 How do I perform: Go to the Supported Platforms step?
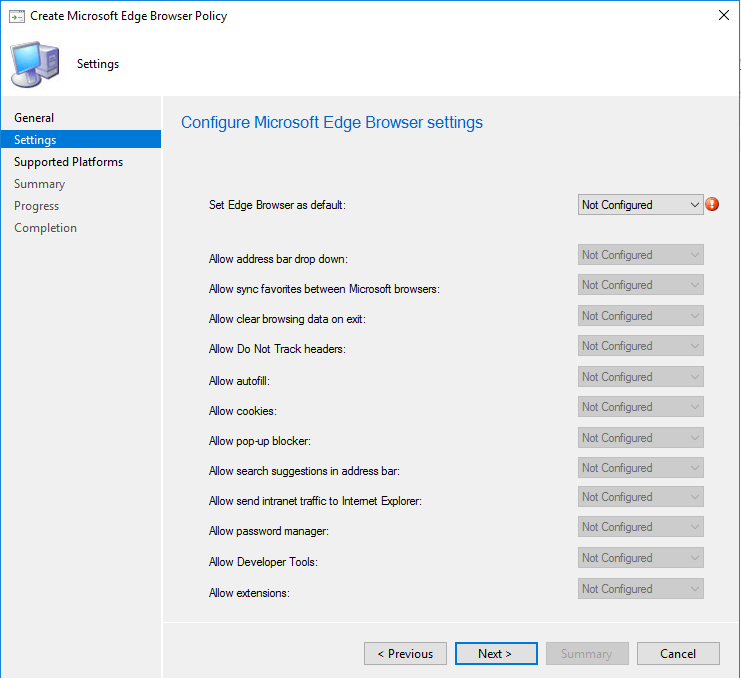(68, 162)
